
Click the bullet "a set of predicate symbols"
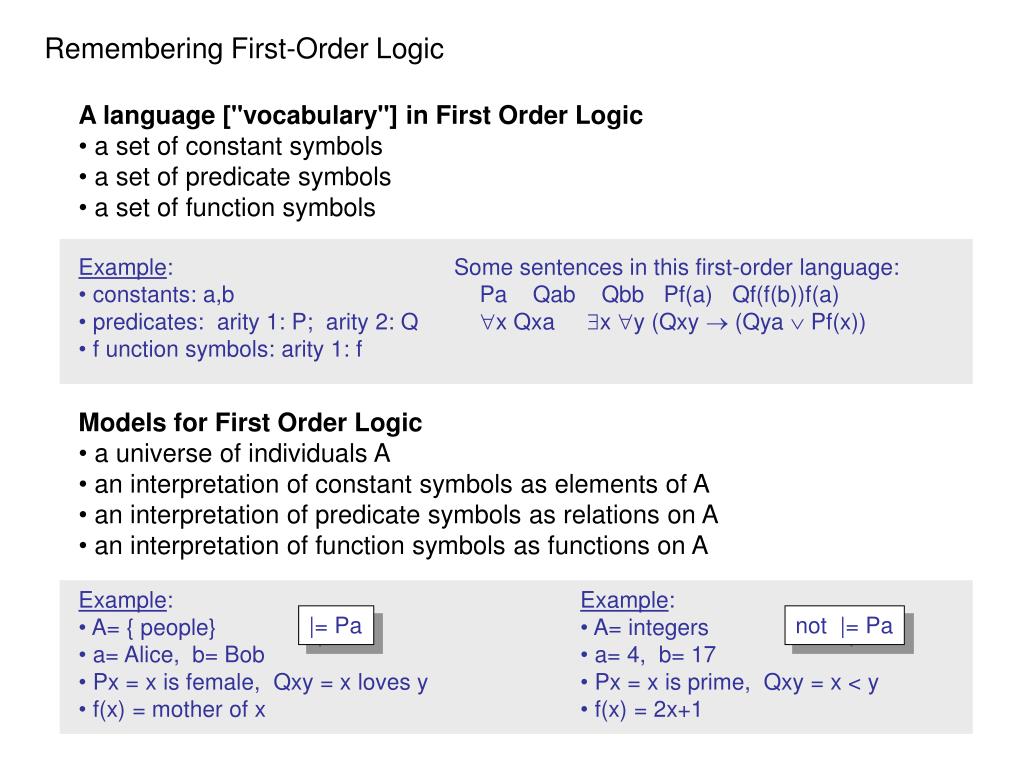[x=234, y=177]
